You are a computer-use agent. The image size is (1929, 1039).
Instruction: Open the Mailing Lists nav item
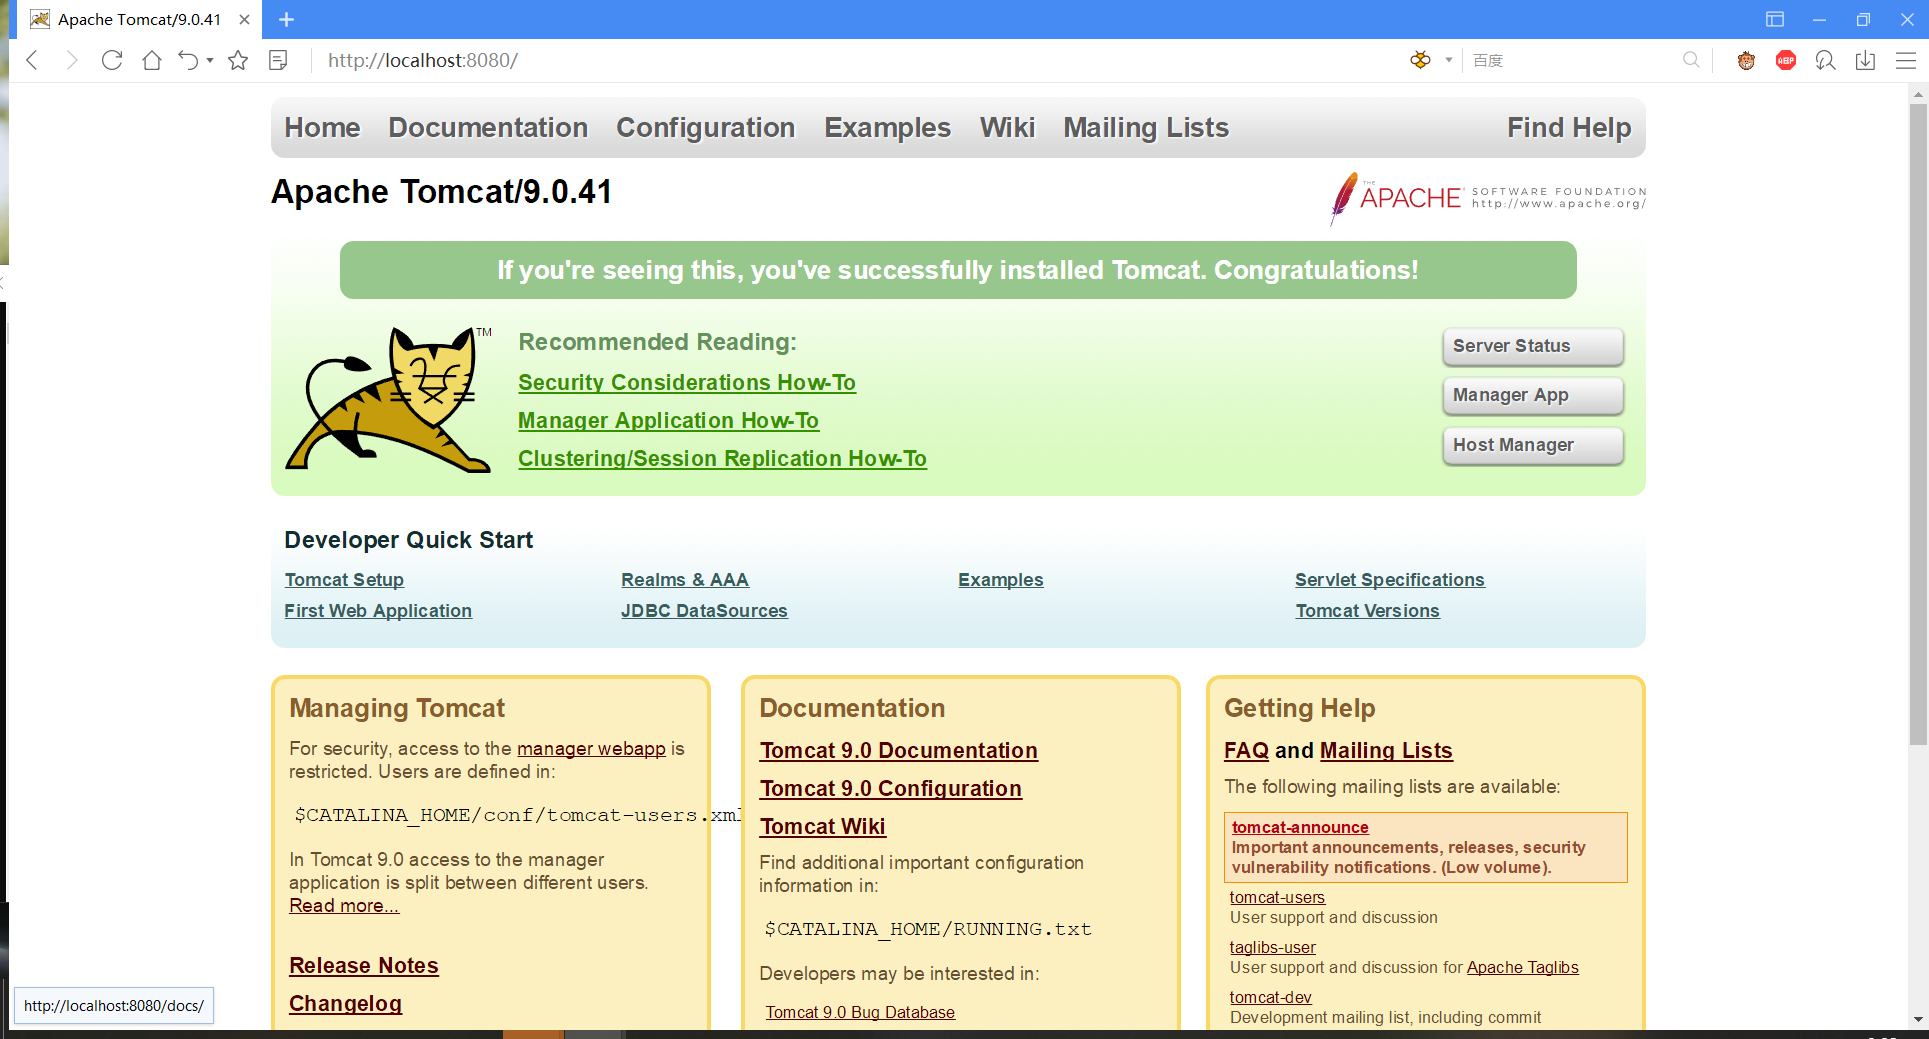(x=1146, y=128)
